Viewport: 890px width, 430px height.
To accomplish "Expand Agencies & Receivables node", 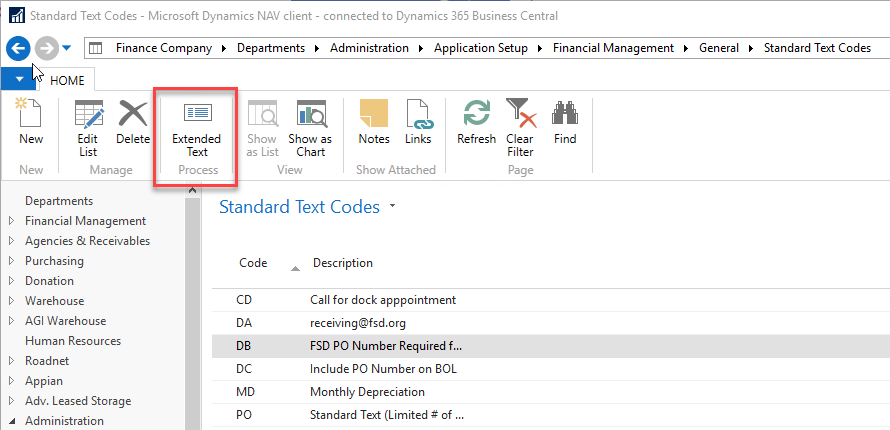I will coord(12,241).
